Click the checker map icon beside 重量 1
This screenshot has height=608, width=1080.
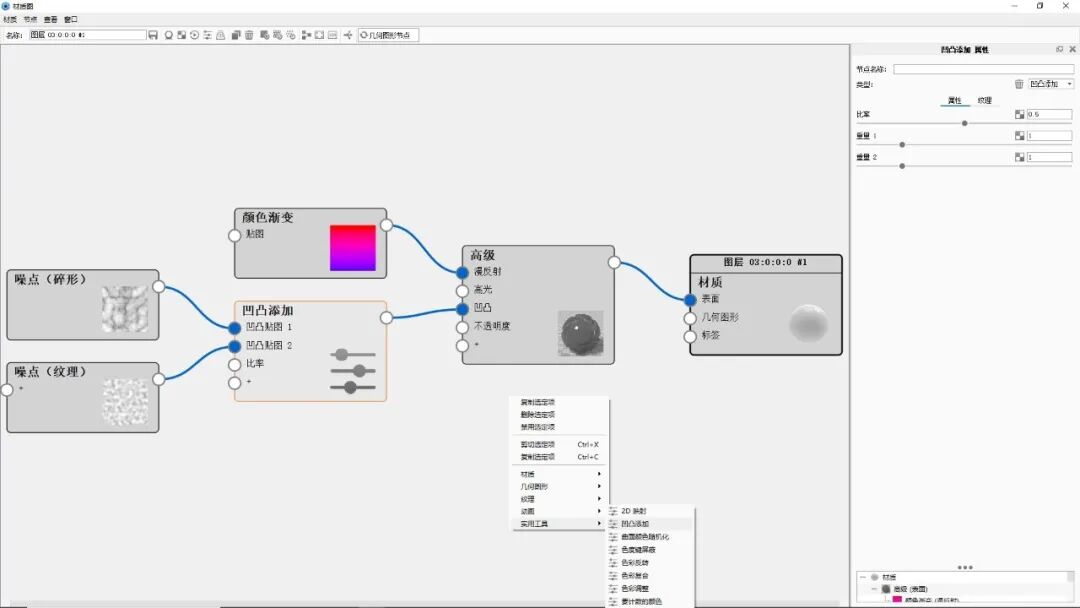1019,136
